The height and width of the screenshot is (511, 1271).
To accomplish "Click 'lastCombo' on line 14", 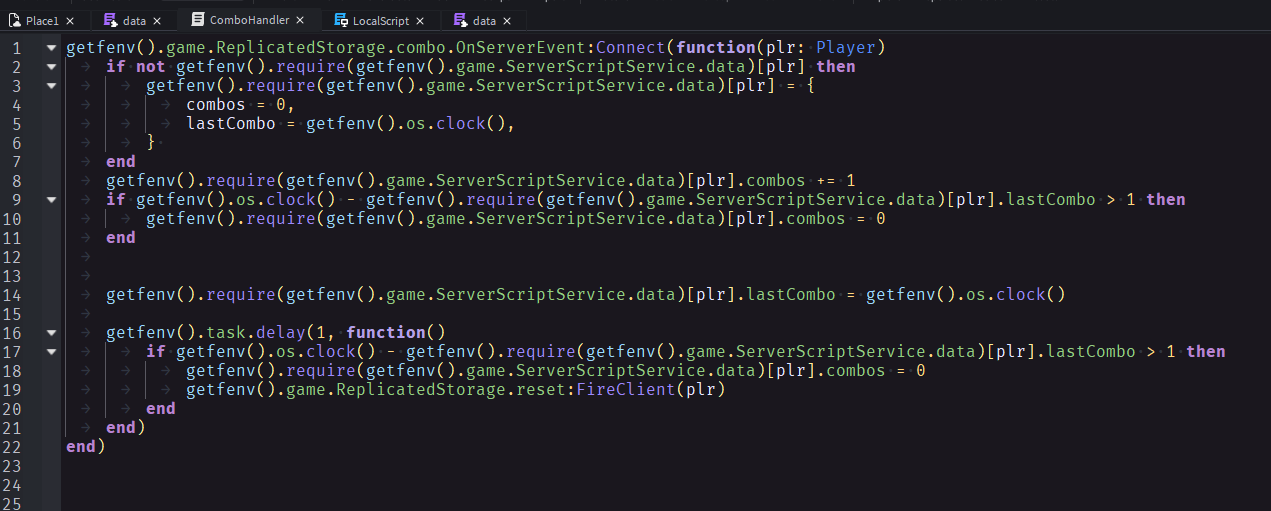I will coord(791,294).
